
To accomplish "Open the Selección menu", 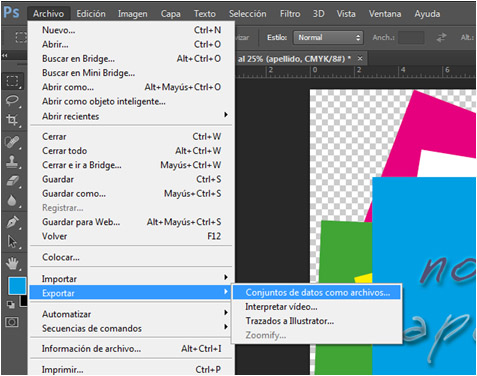I will point(247,14).
